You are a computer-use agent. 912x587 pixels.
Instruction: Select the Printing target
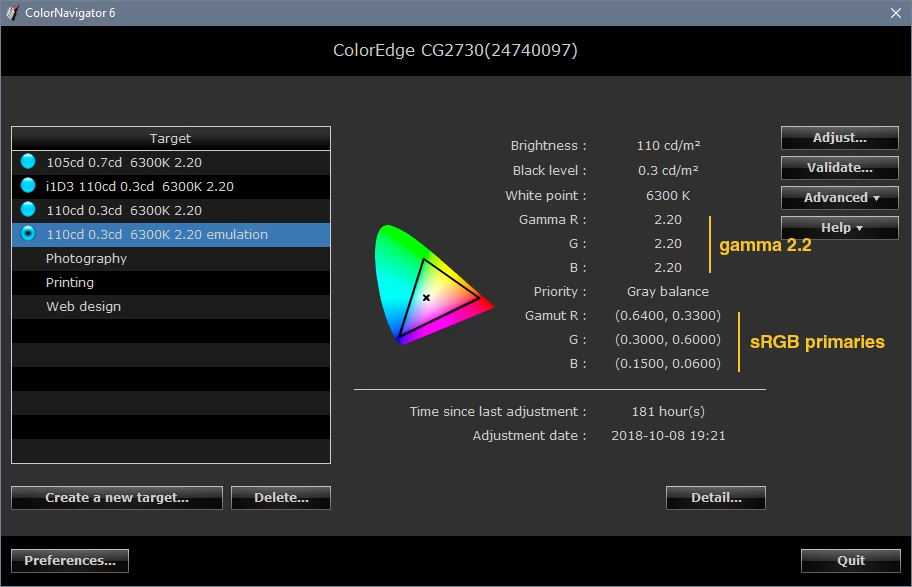[x=171, y=282]
